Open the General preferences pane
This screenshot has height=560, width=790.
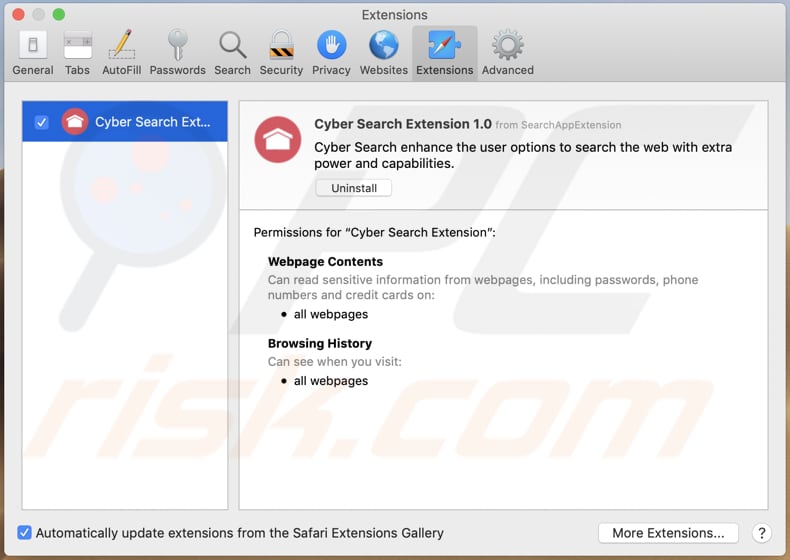tap(33, 52)
